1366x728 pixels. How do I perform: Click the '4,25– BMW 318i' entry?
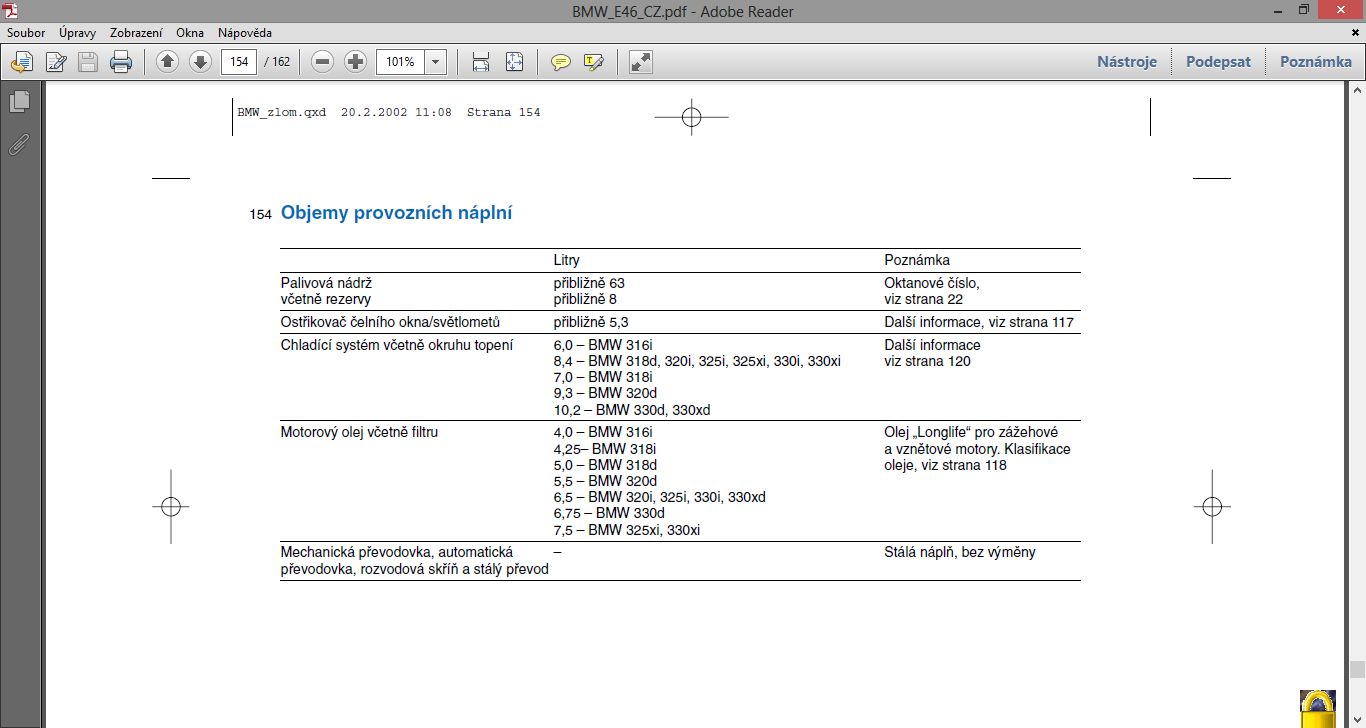point(604,449)
